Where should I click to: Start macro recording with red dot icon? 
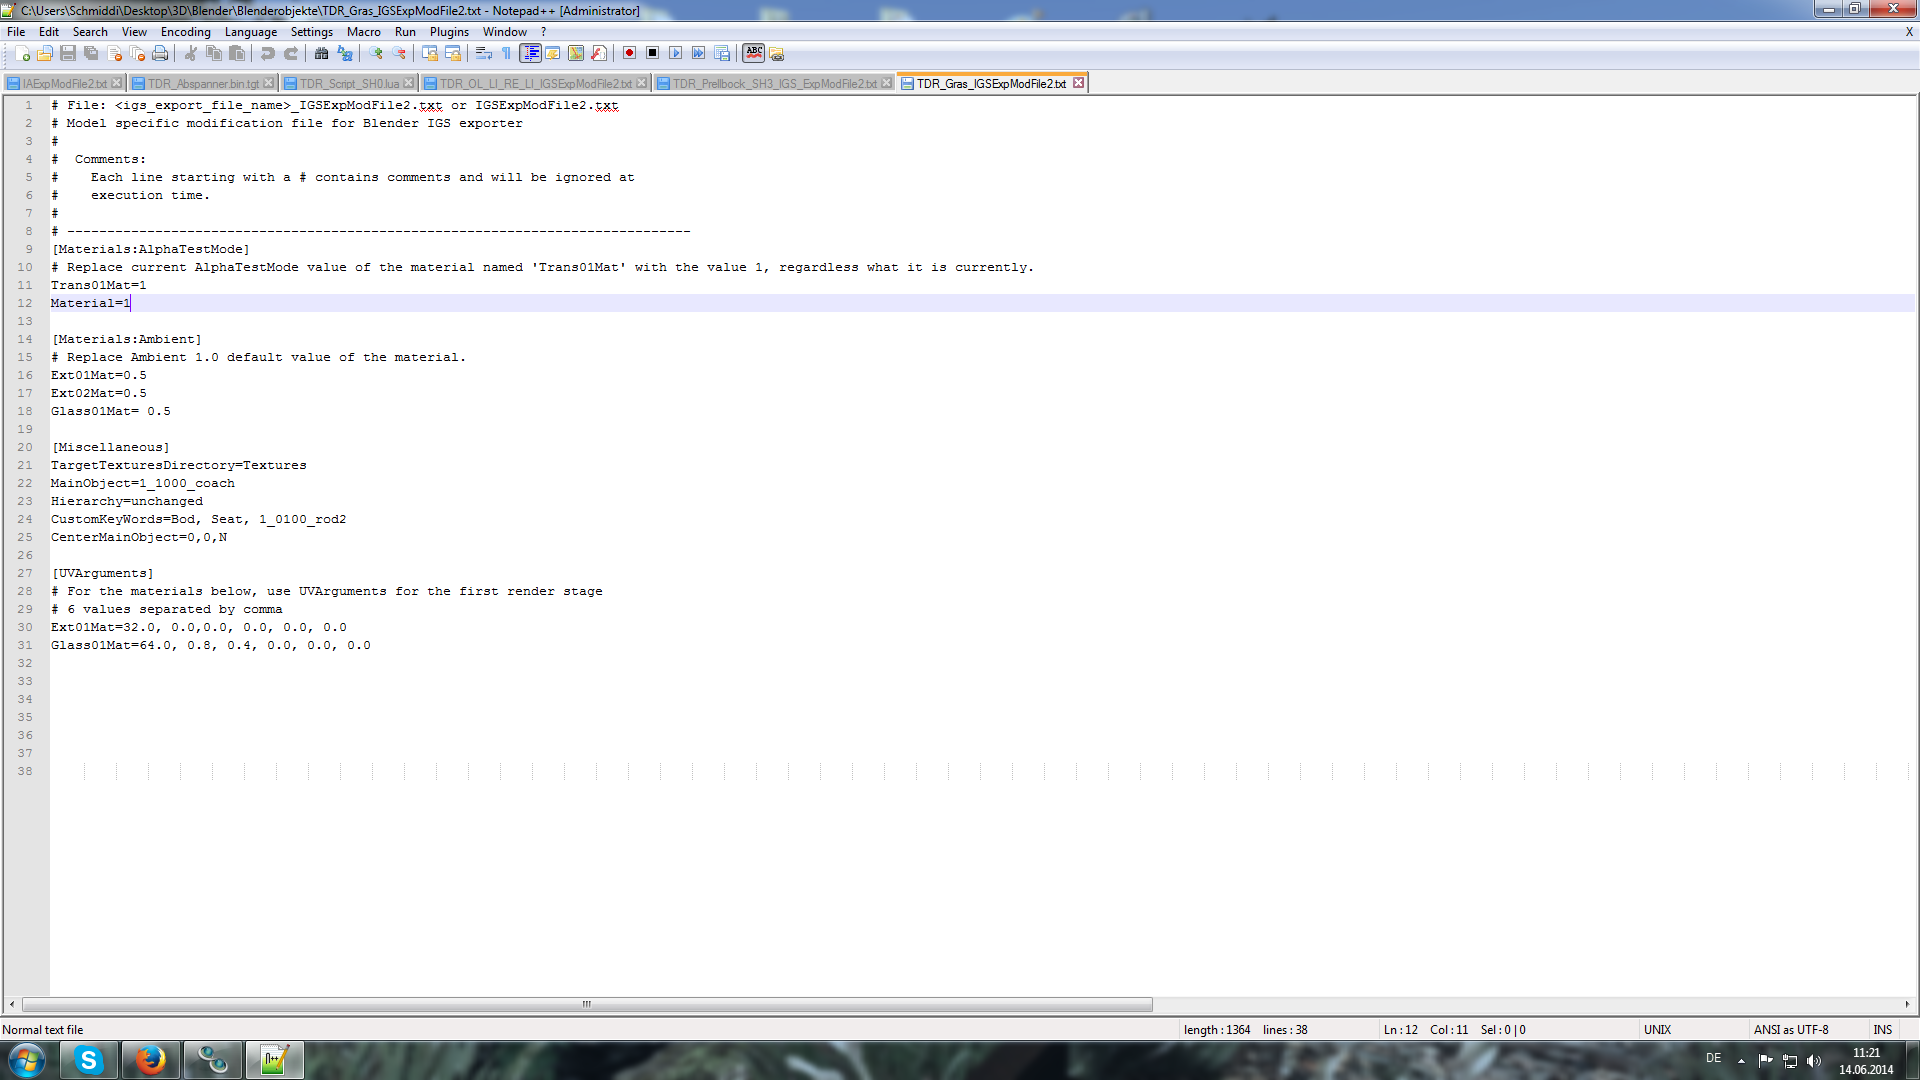(x=629, y=53)
